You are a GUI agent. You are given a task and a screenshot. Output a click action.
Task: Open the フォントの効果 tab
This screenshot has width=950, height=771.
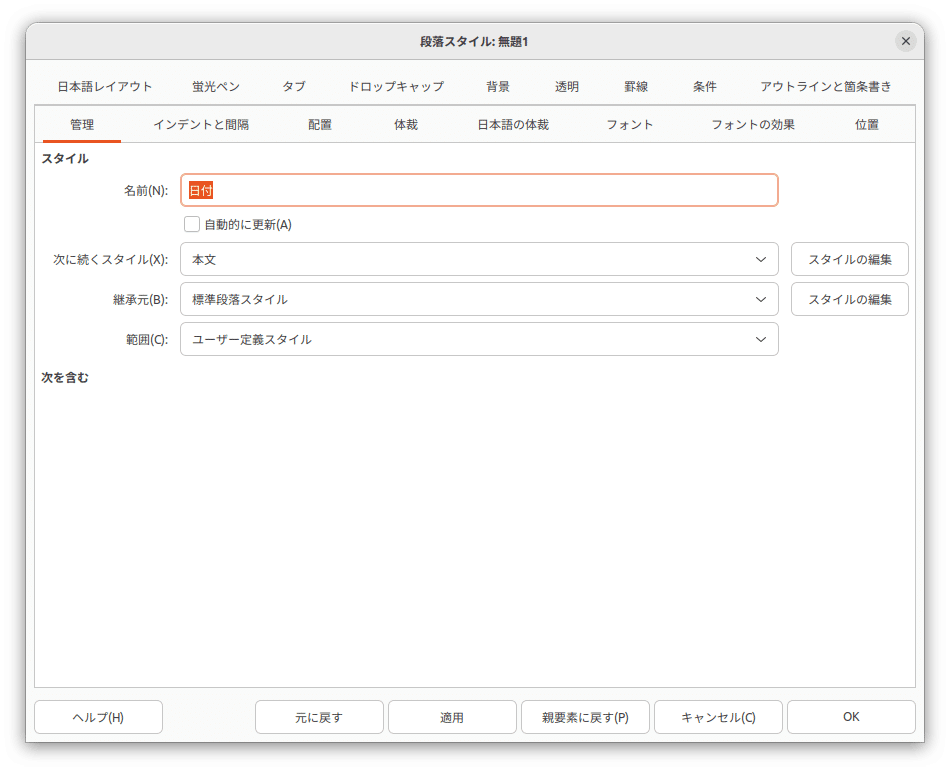753,125
